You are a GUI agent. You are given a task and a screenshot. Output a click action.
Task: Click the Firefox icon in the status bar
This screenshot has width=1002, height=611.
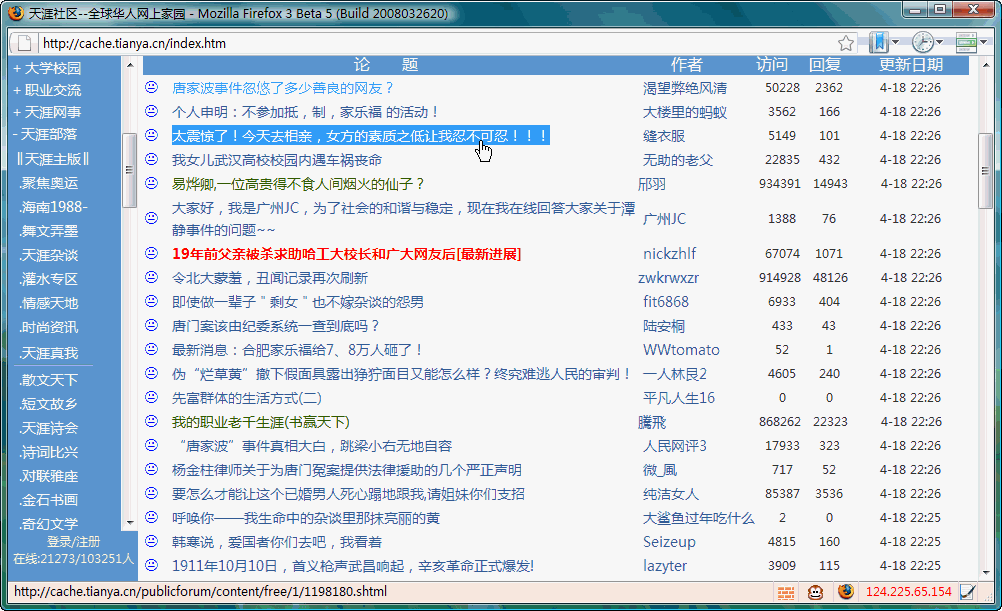pyautogui.click(x=846, y=592)
